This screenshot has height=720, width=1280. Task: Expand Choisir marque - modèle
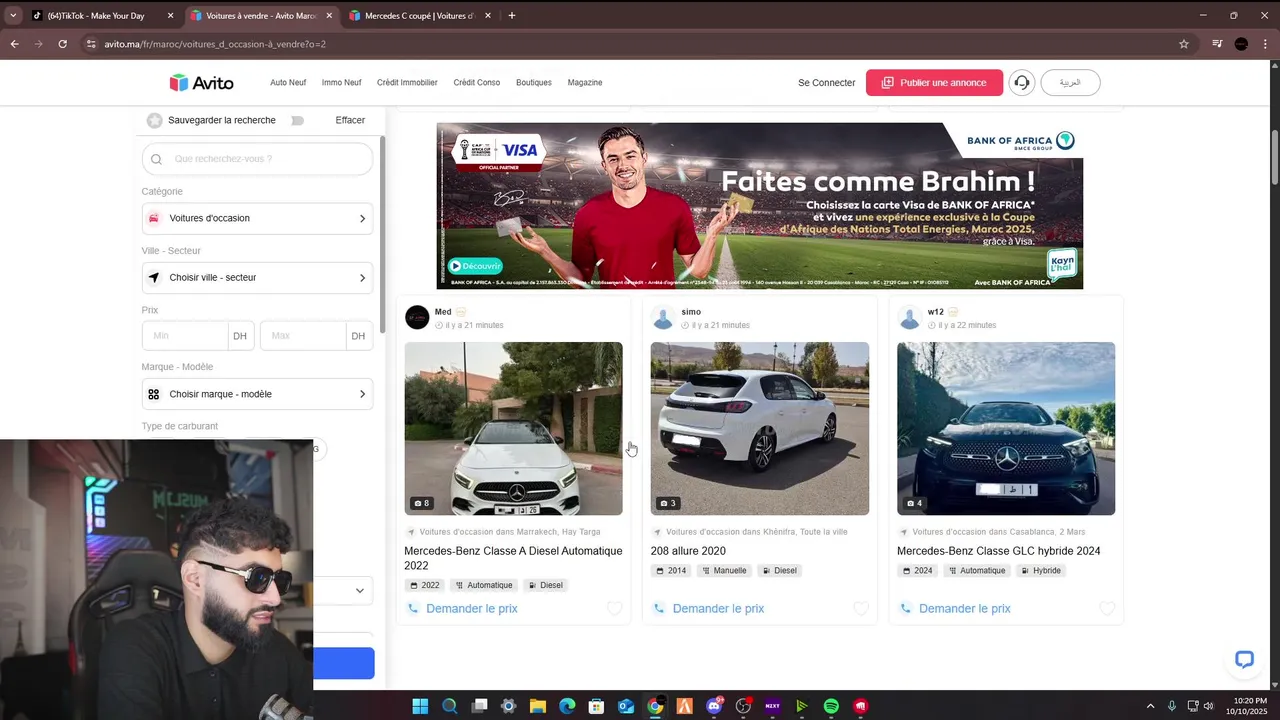[x=257, y=394]
